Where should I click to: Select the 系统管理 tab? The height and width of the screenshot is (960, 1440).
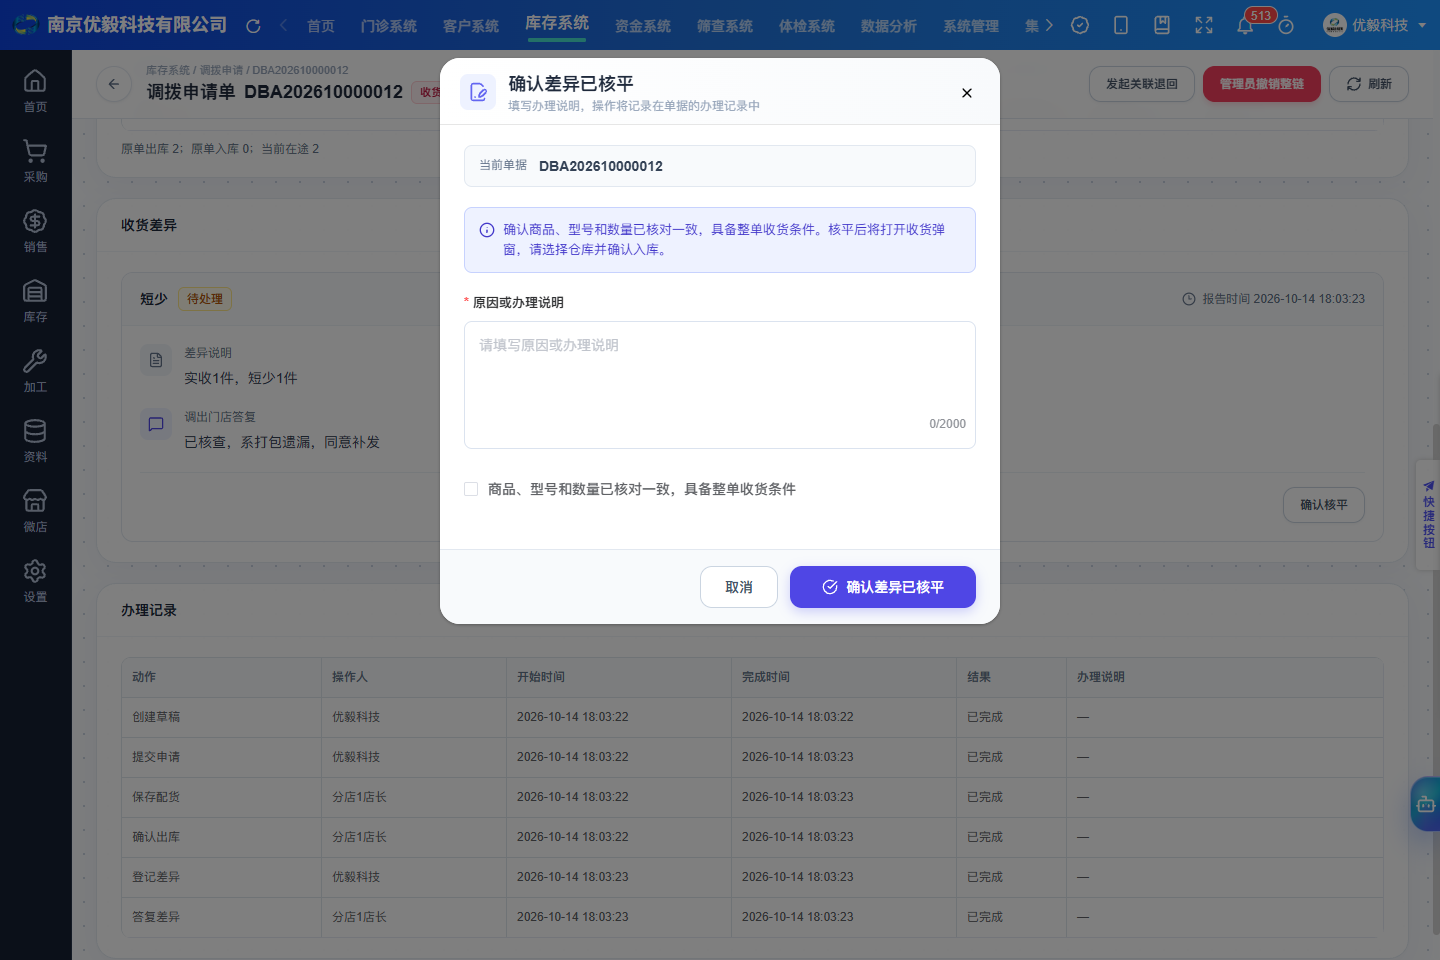[x=971, y=26]
